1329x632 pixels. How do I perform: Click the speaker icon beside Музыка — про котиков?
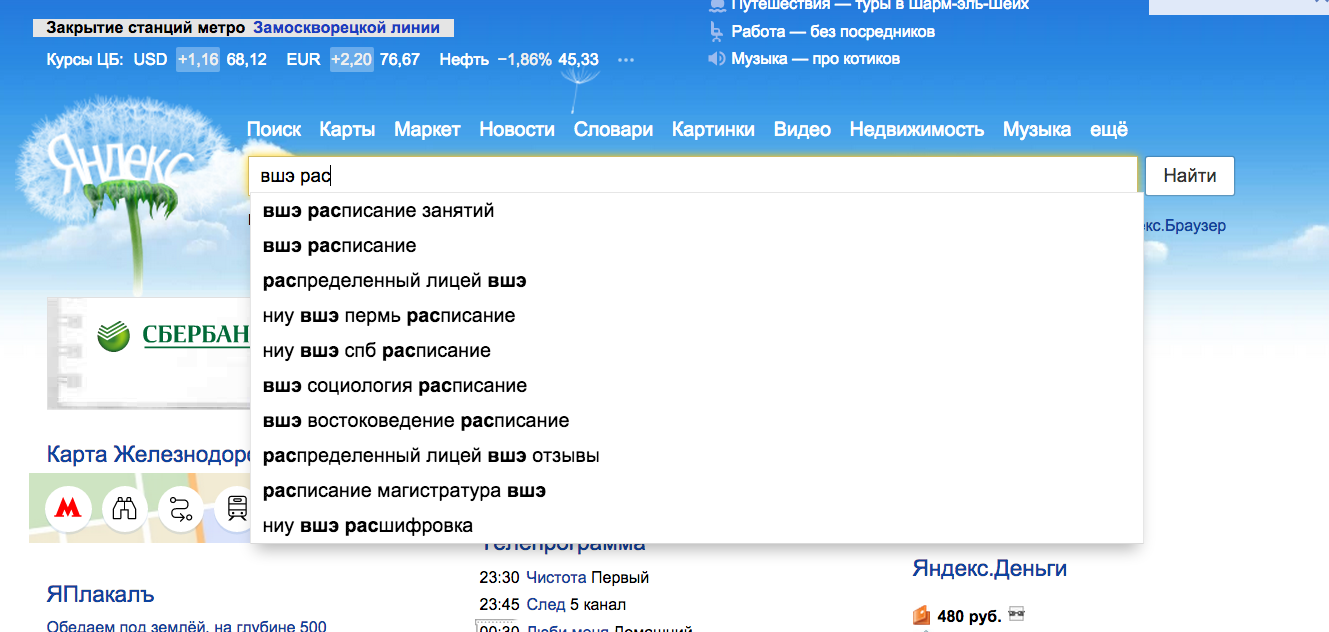point(716,59)
